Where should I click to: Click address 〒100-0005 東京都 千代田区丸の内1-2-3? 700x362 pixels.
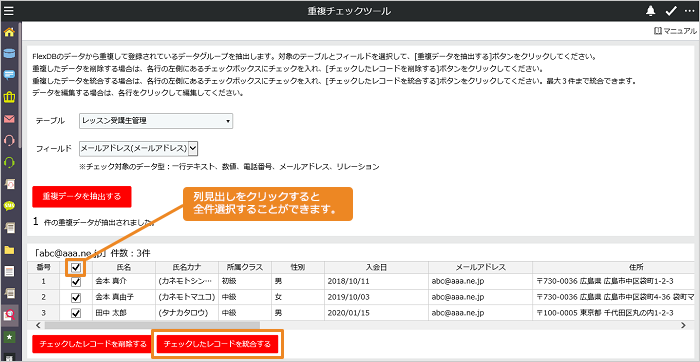pos(604,312)
